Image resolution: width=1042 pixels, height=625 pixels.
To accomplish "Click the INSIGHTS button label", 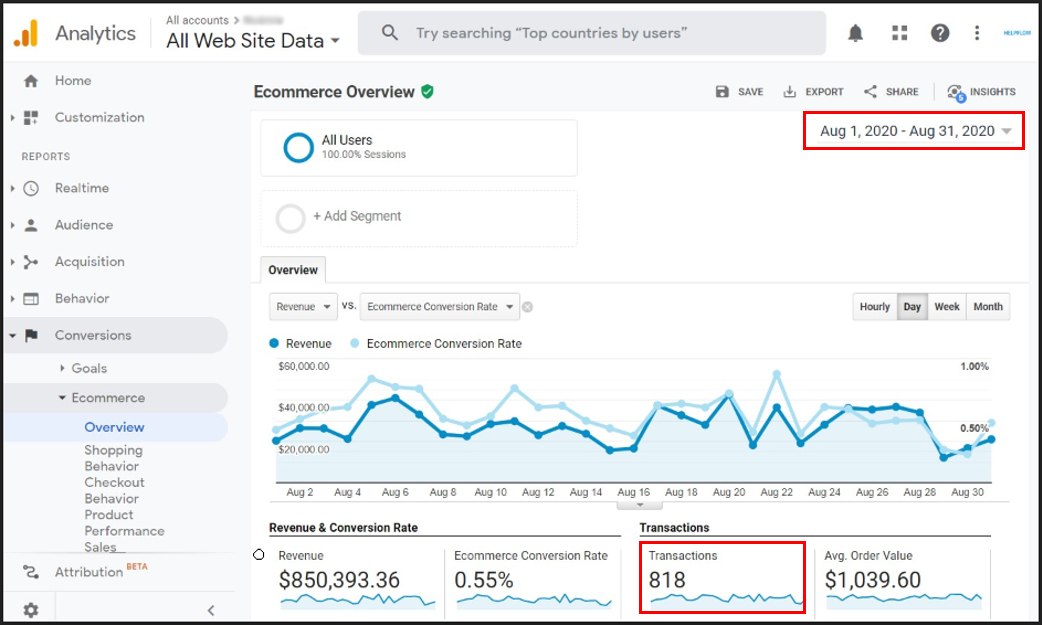I will (992, 92).
